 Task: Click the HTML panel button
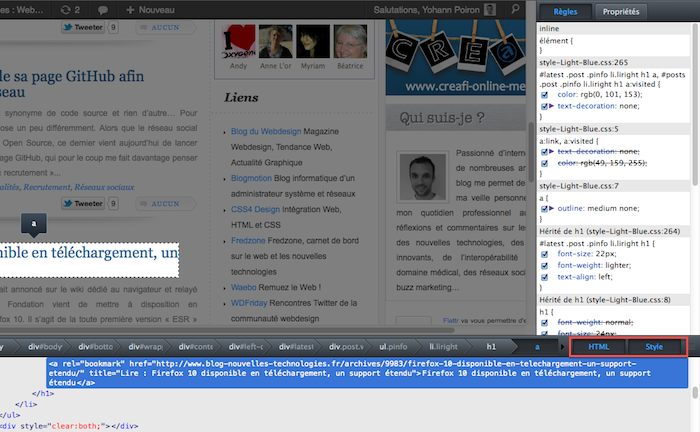pos(598,346)
